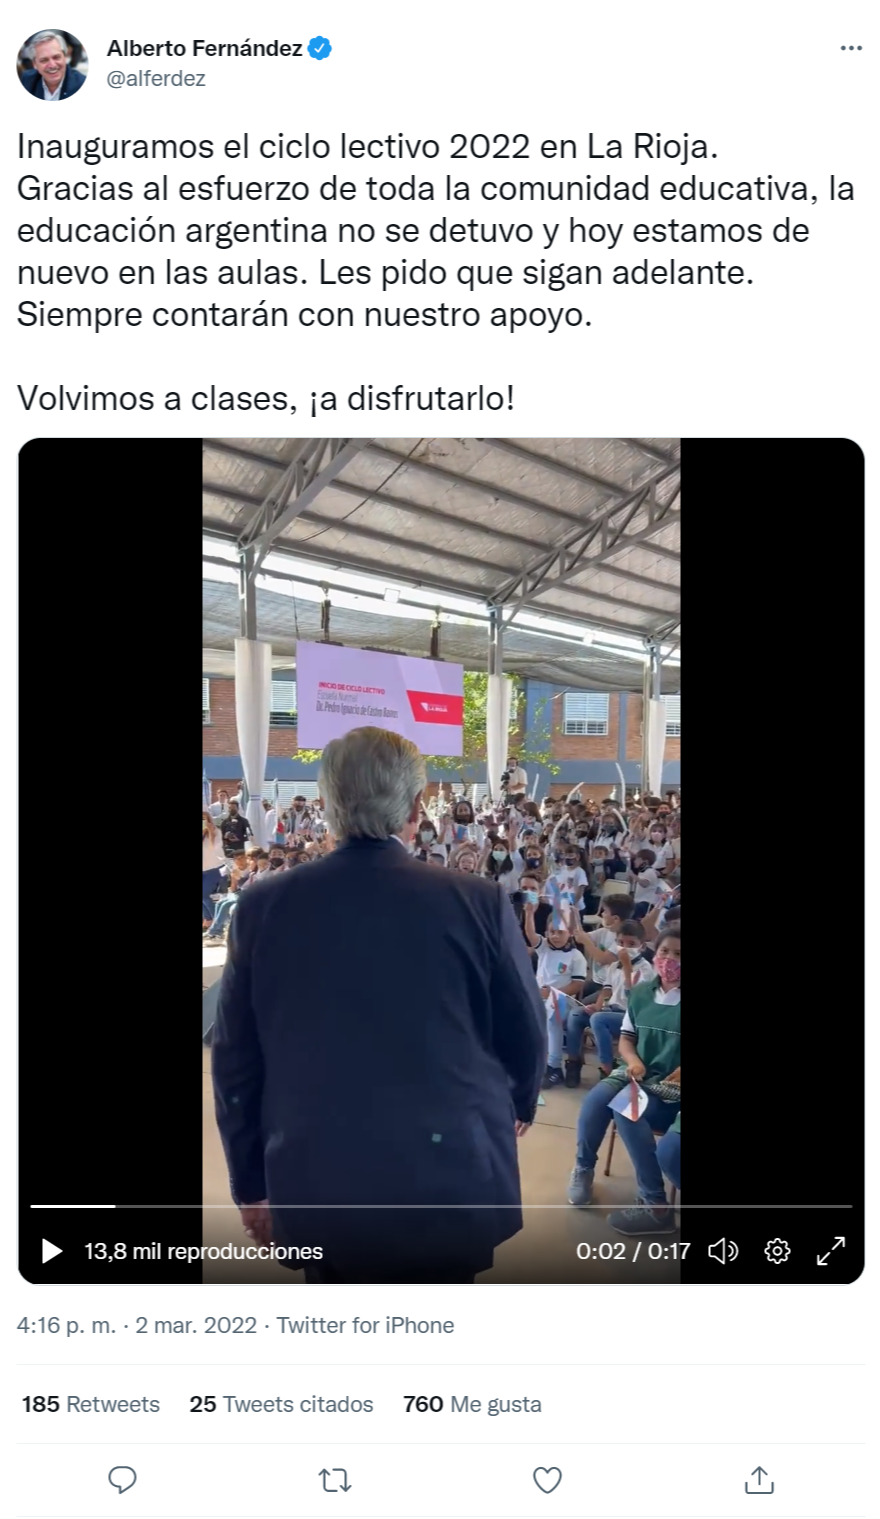Click the 4:16 p. m. timestamp
This screenshot has height=1519, width=880.
[66, 1325]
